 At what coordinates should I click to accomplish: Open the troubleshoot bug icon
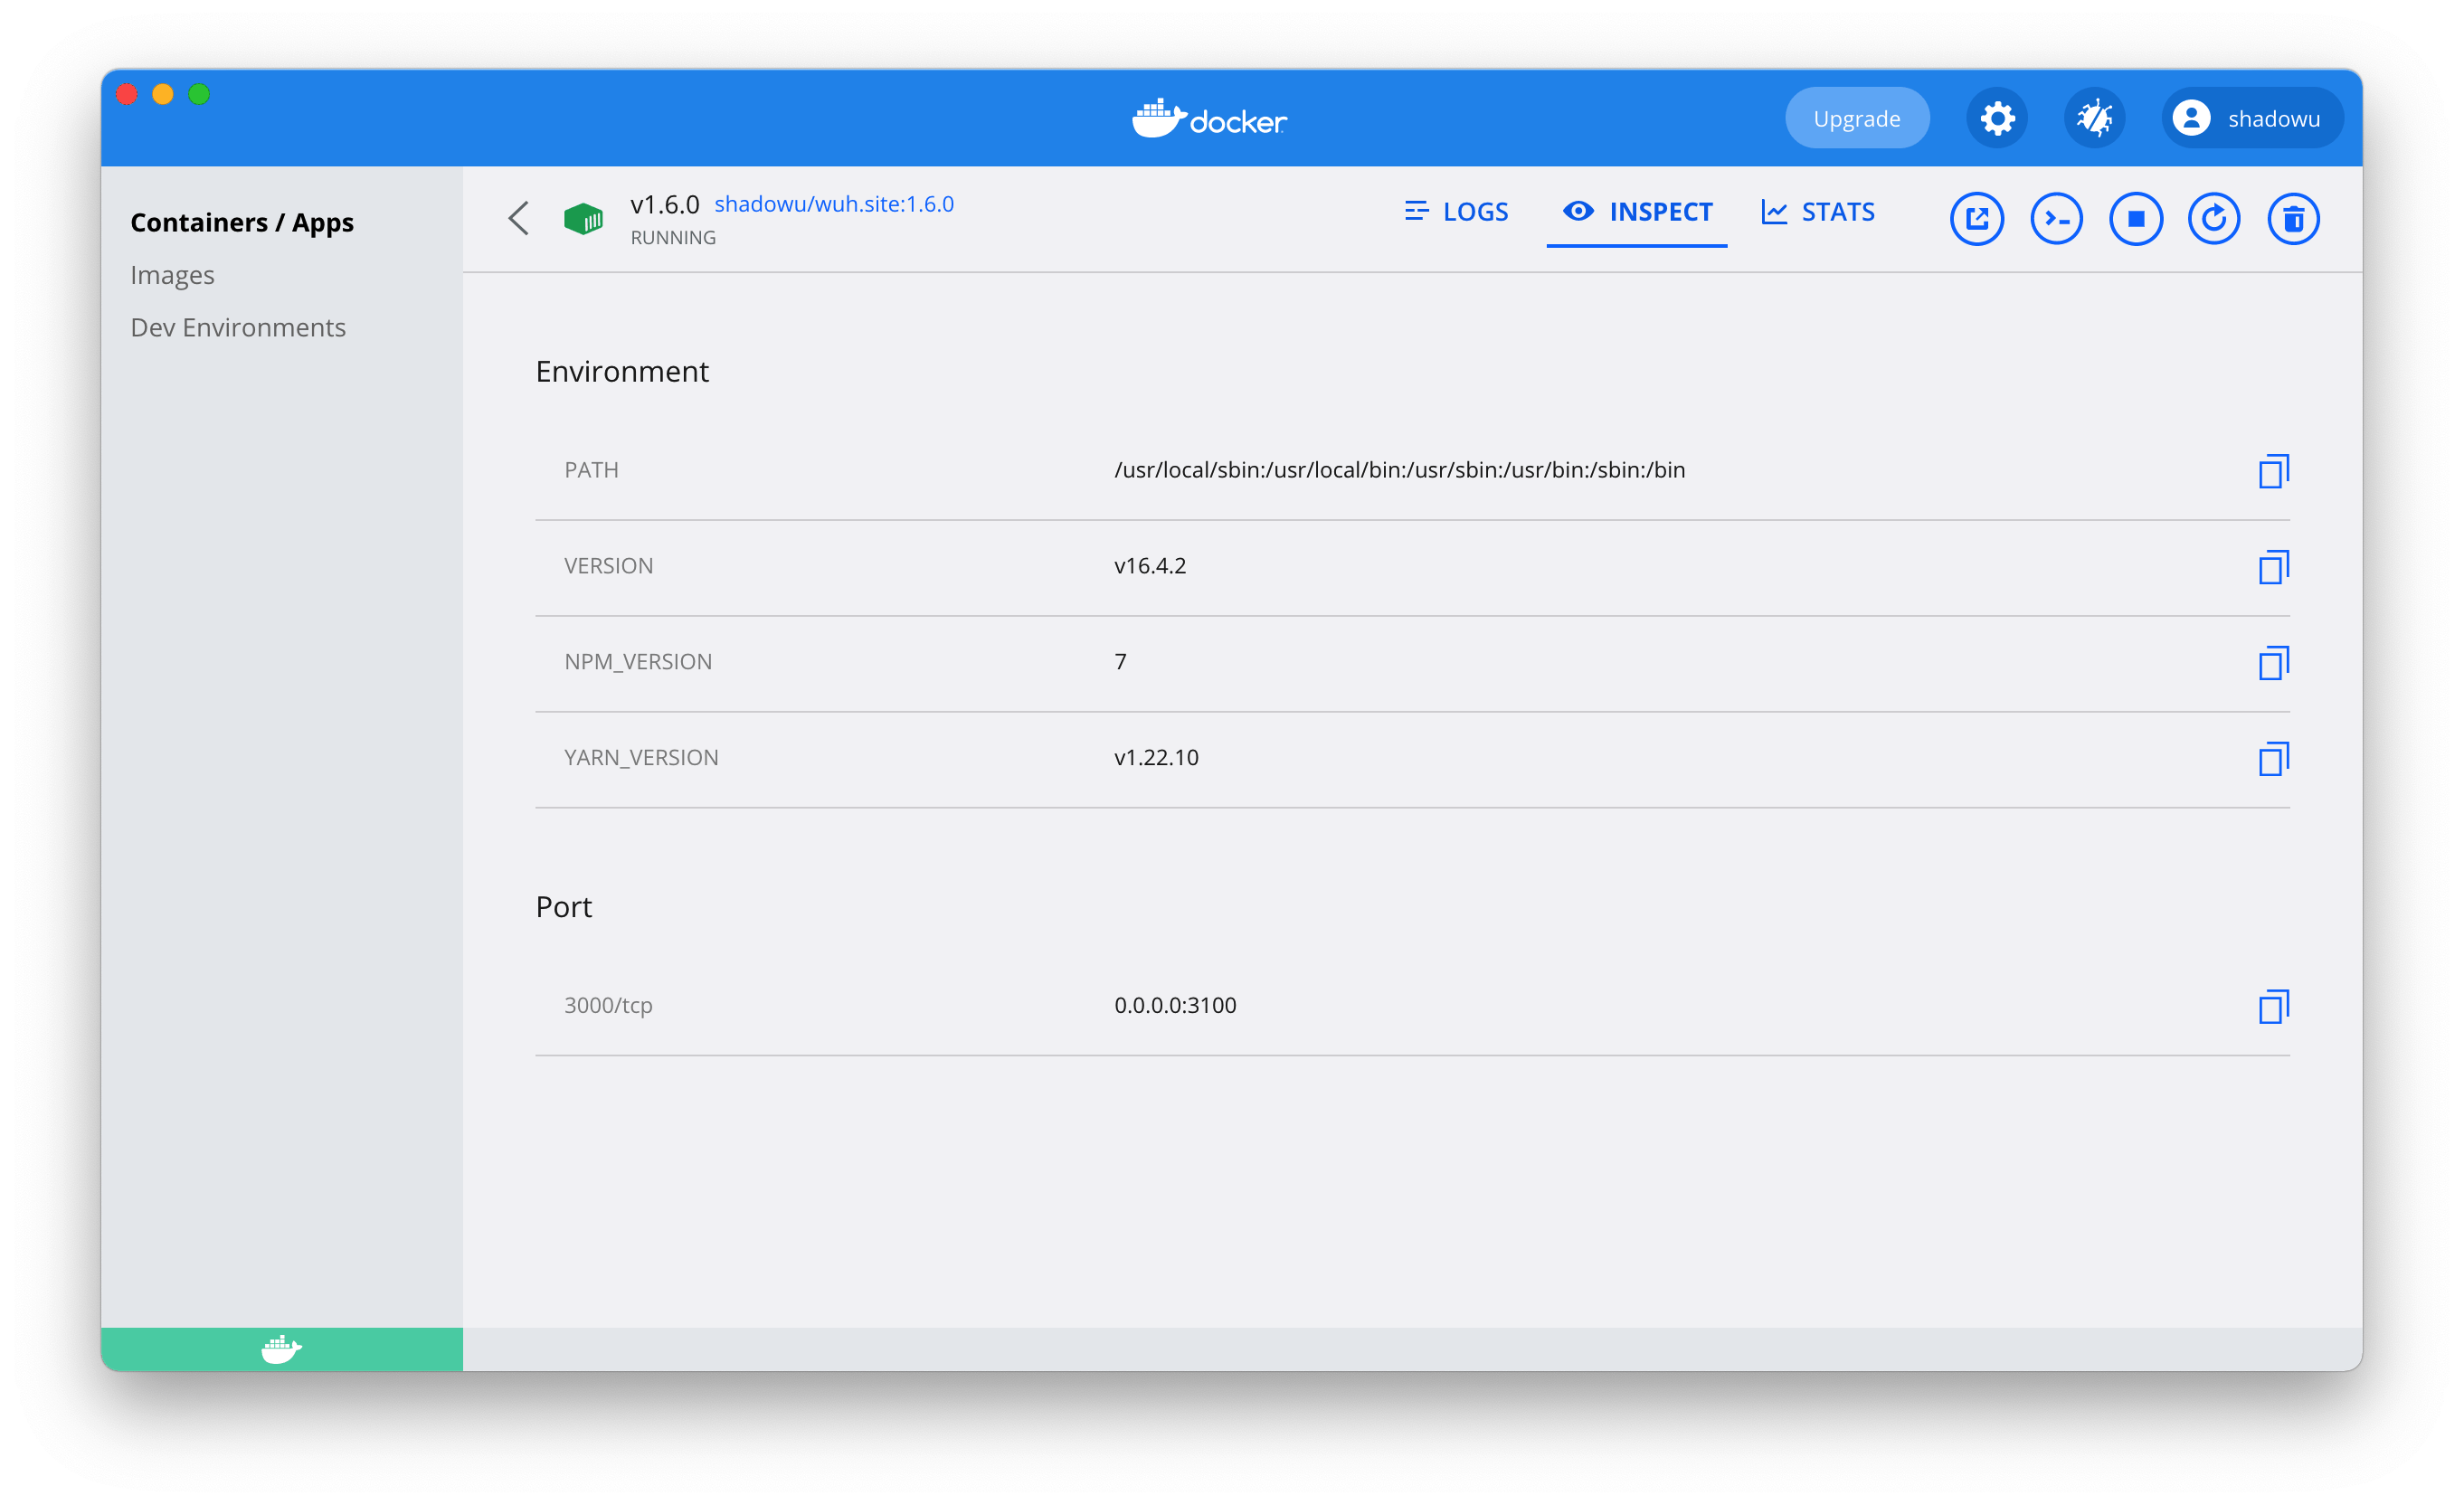point(2094,118)
